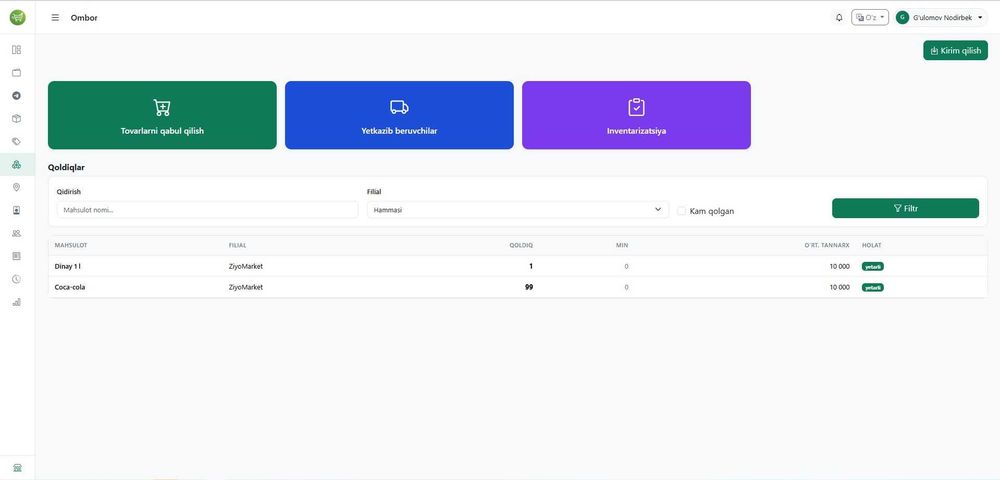This screenshot has width=1000, height=480.
Task: Click the Kirim qilish button
Action: pyautogui.click(x=955, y=50)
